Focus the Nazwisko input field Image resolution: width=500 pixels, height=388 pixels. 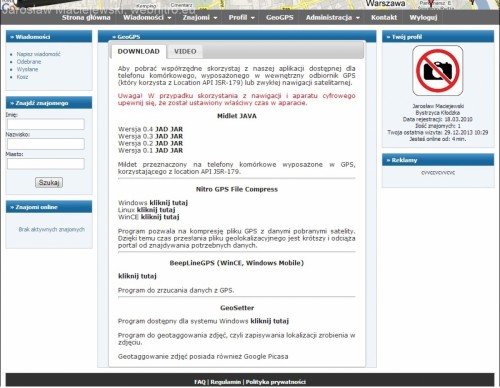pyautogui.click(x=46, y=144)
